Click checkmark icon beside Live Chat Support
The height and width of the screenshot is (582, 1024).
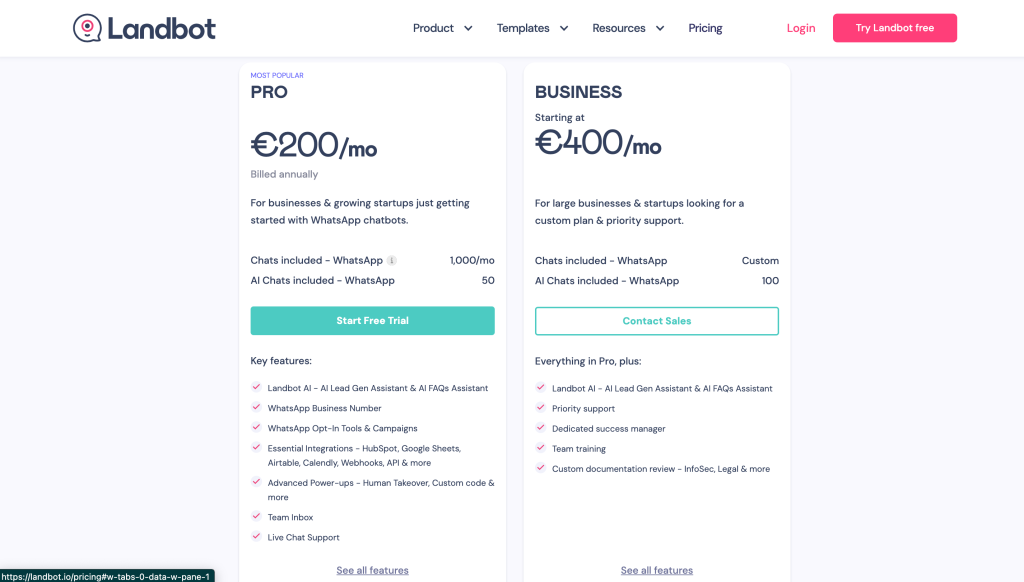coord(257,537)
